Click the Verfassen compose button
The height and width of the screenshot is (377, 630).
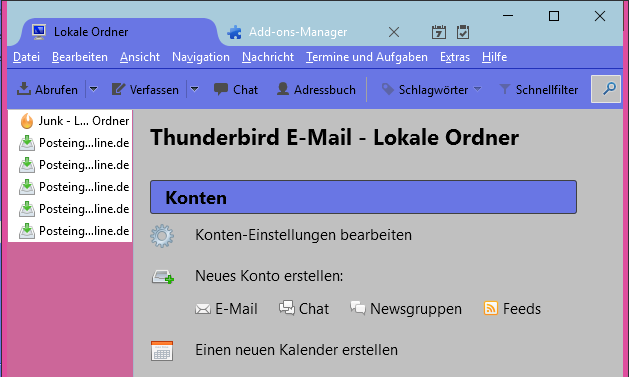(x=145, y=89)
